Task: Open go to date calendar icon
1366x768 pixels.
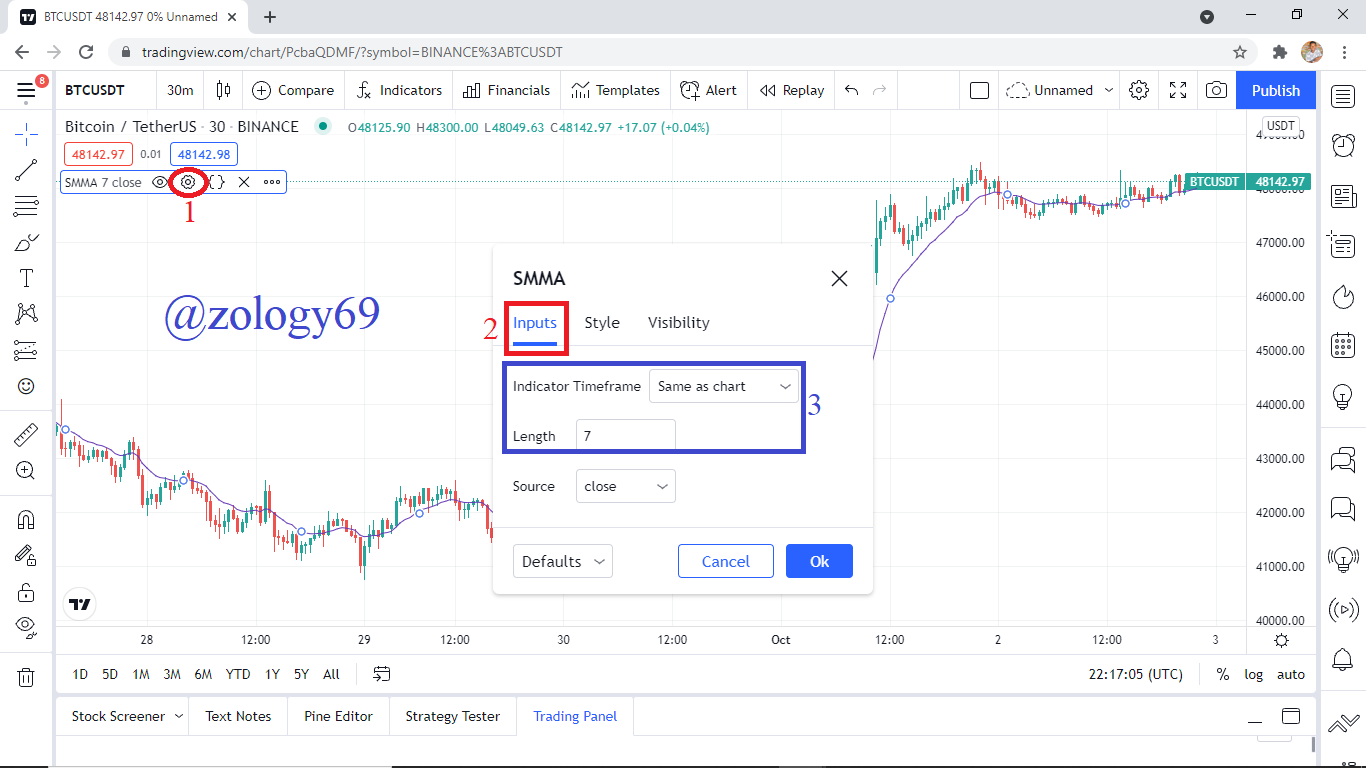Action: point(382,674)
